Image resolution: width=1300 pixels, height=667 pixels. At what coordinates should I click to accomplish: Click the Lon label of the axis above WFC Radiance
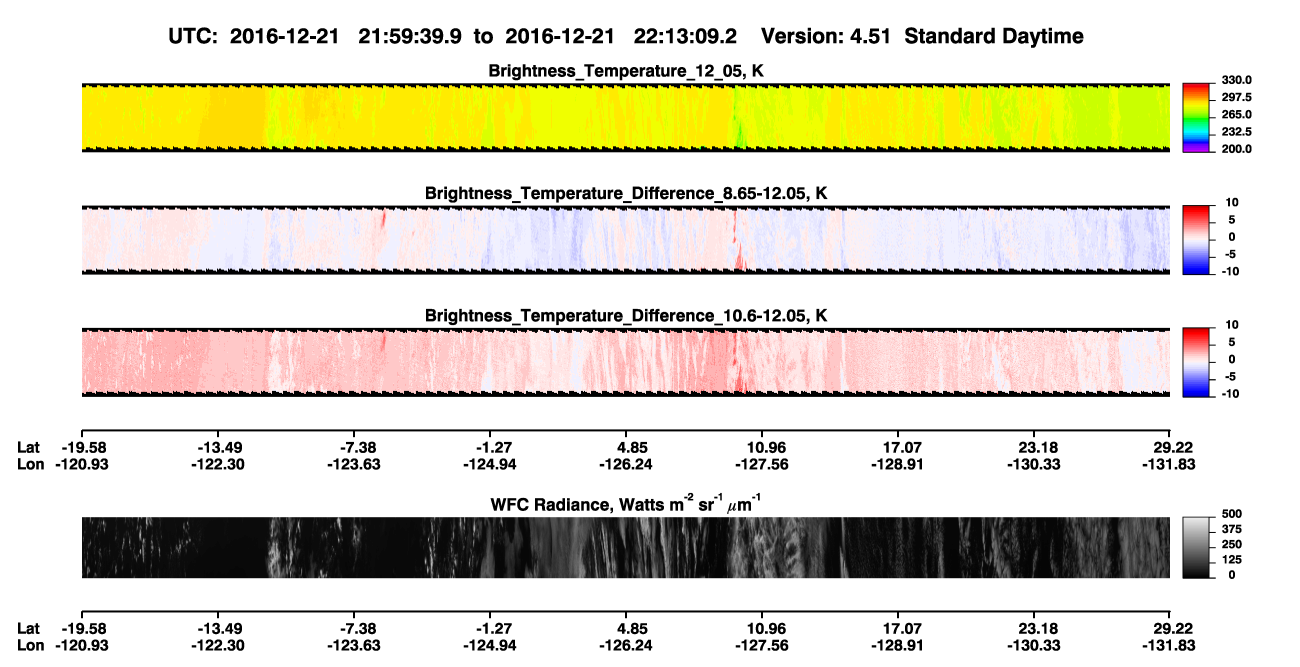coord(31,464)
